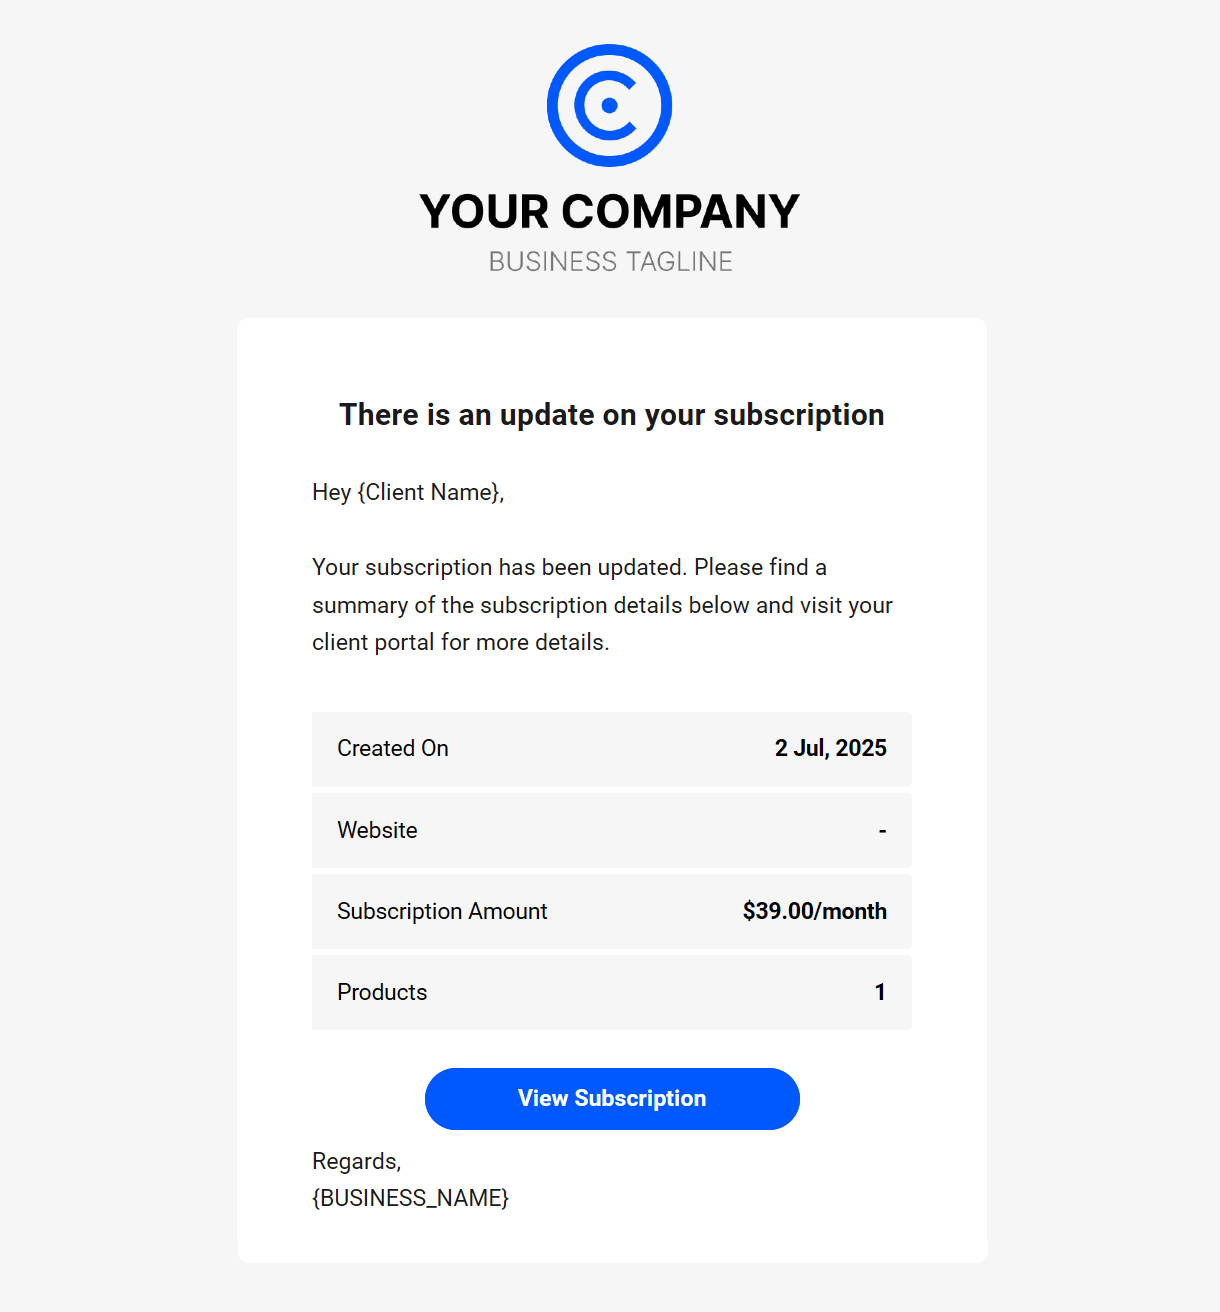This screenshot has height=1312, width=1220.
Task: Click the {Client Name} placeholder text
Action: (x=428, y=492)
